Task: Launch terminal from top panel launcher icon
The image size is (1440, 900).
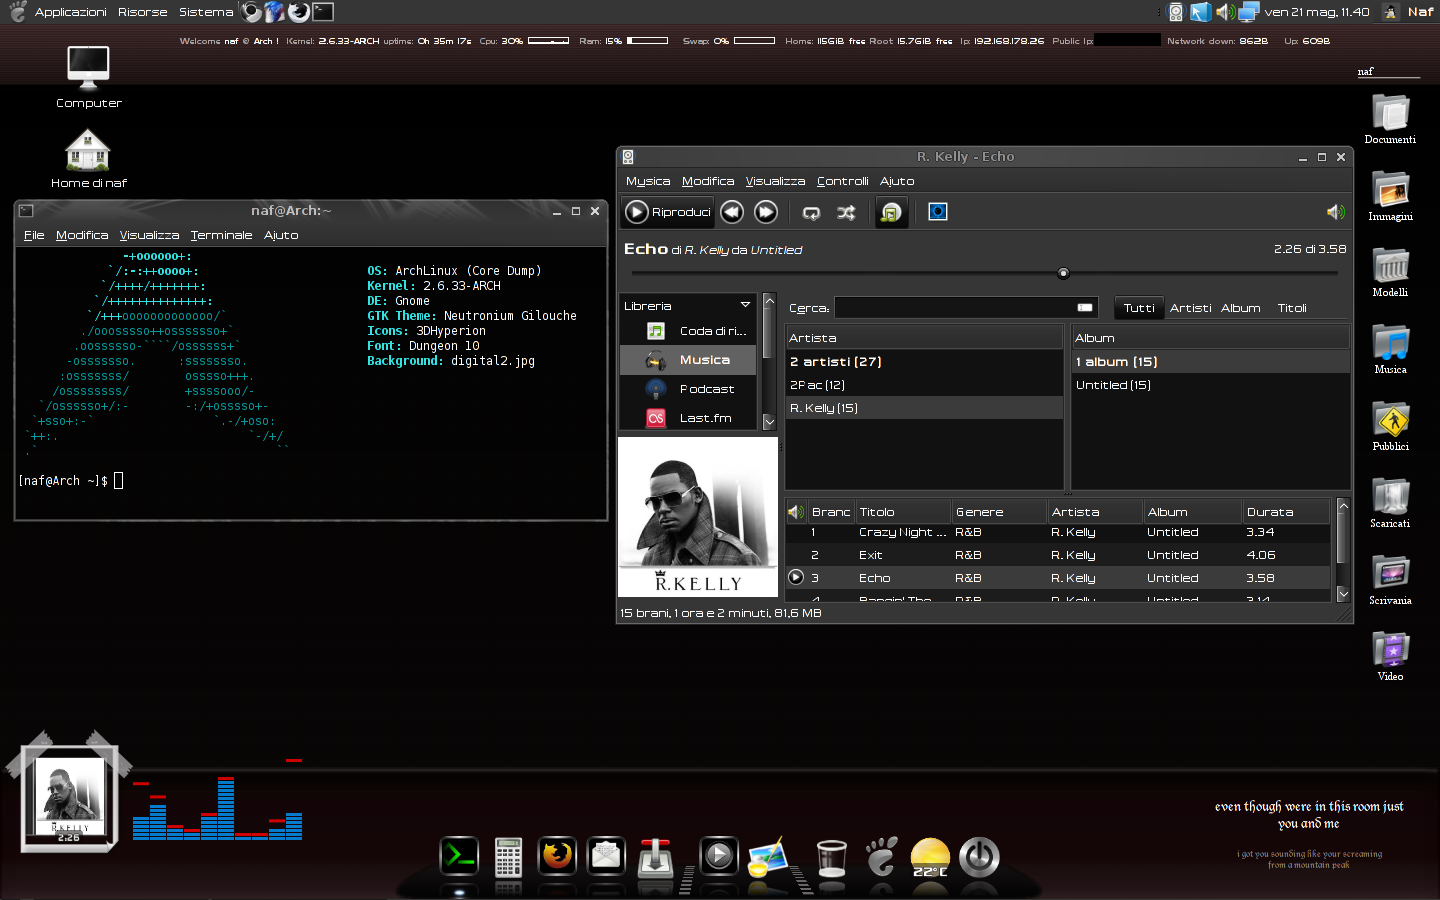Action: 323,12
